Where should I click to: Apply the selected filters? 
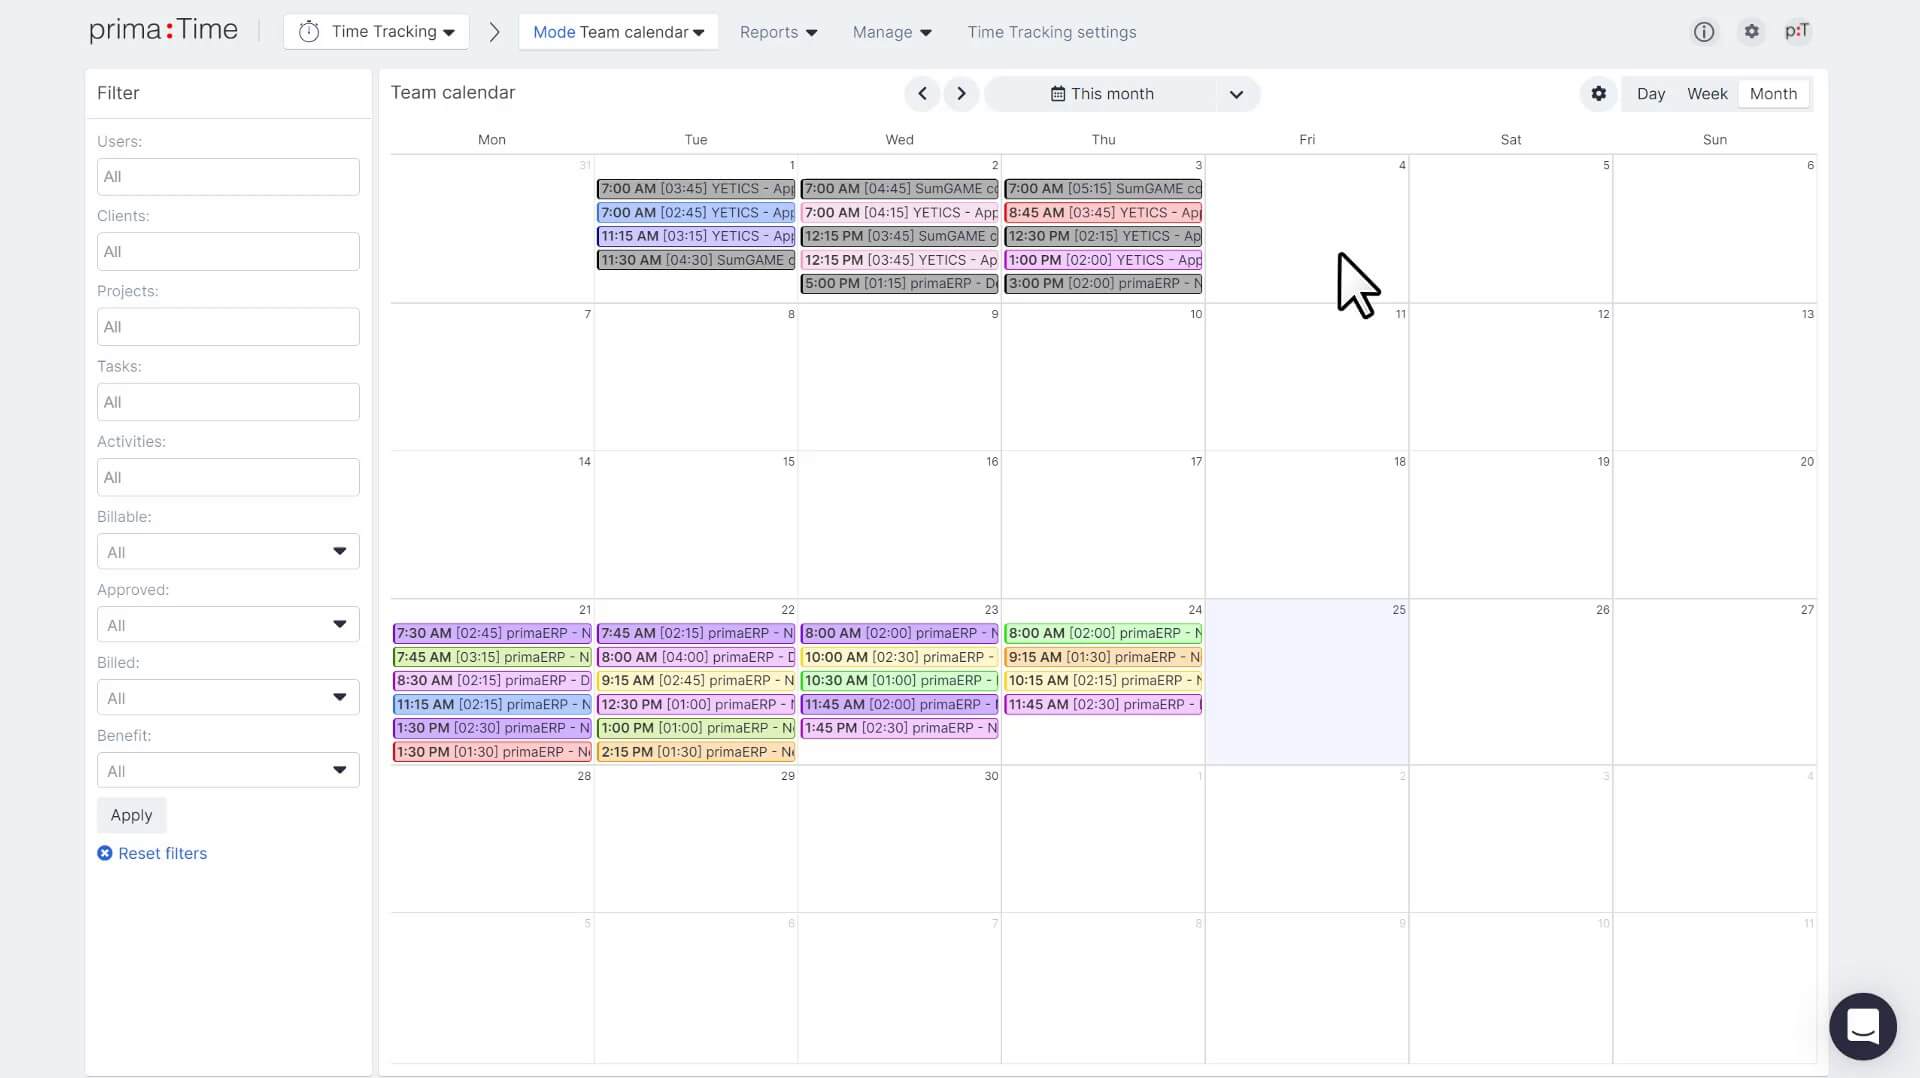pyautogui.click(x=131, y=815)
